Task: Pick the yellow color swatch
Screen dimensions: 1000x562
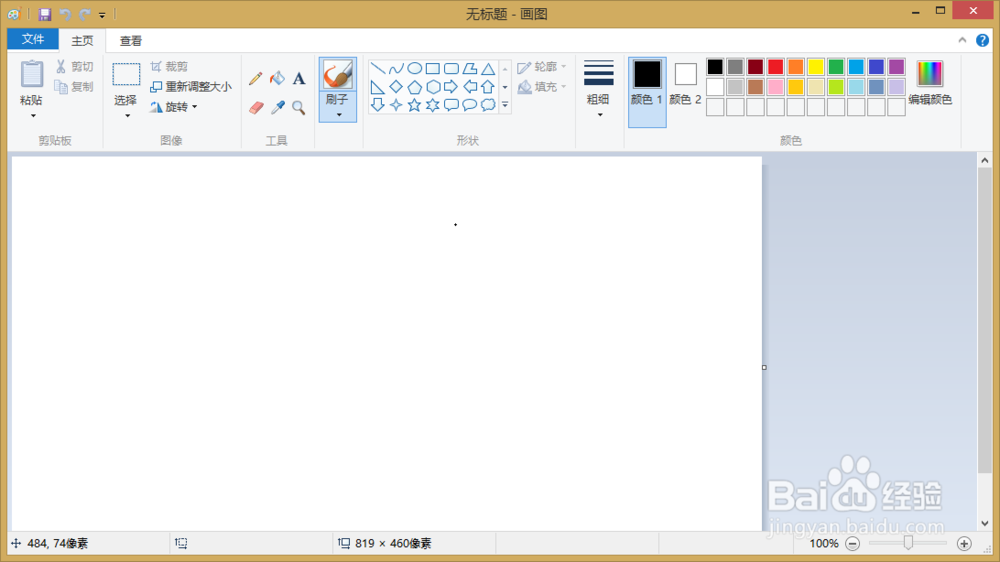Action: point(816,67)
